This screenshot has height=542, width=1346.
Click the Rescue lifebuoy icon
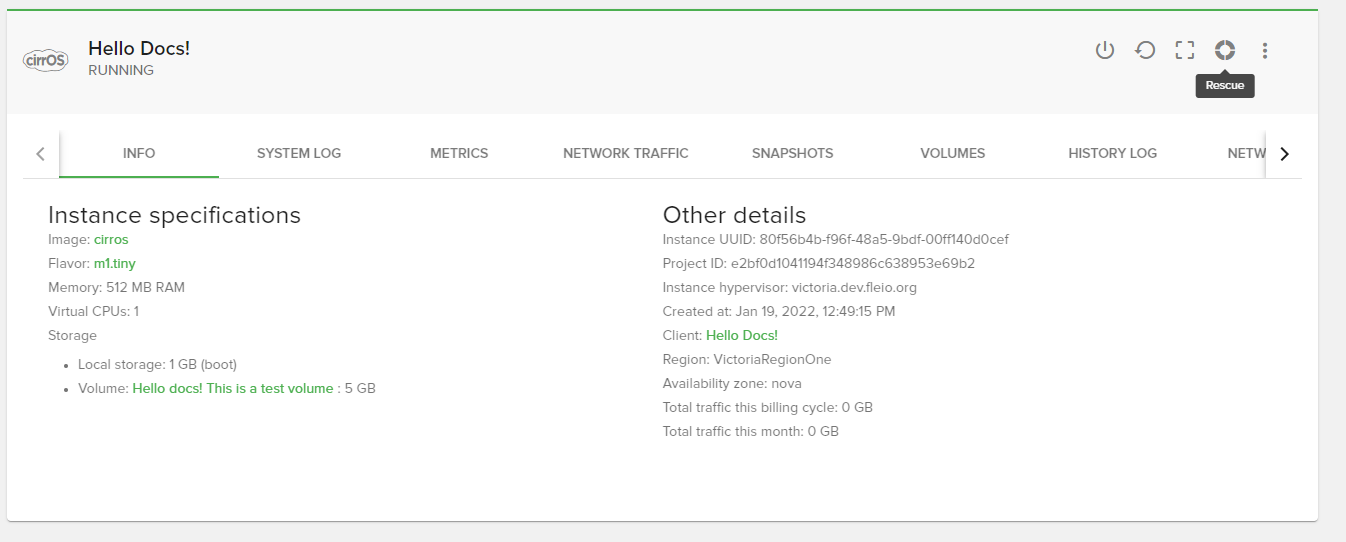(1225, 50)
